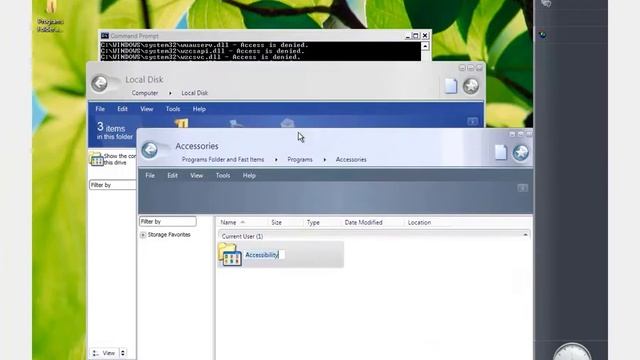Navigate to Programs Folder and Fast Items breadcrumb
640x360 pixels.
223,160
